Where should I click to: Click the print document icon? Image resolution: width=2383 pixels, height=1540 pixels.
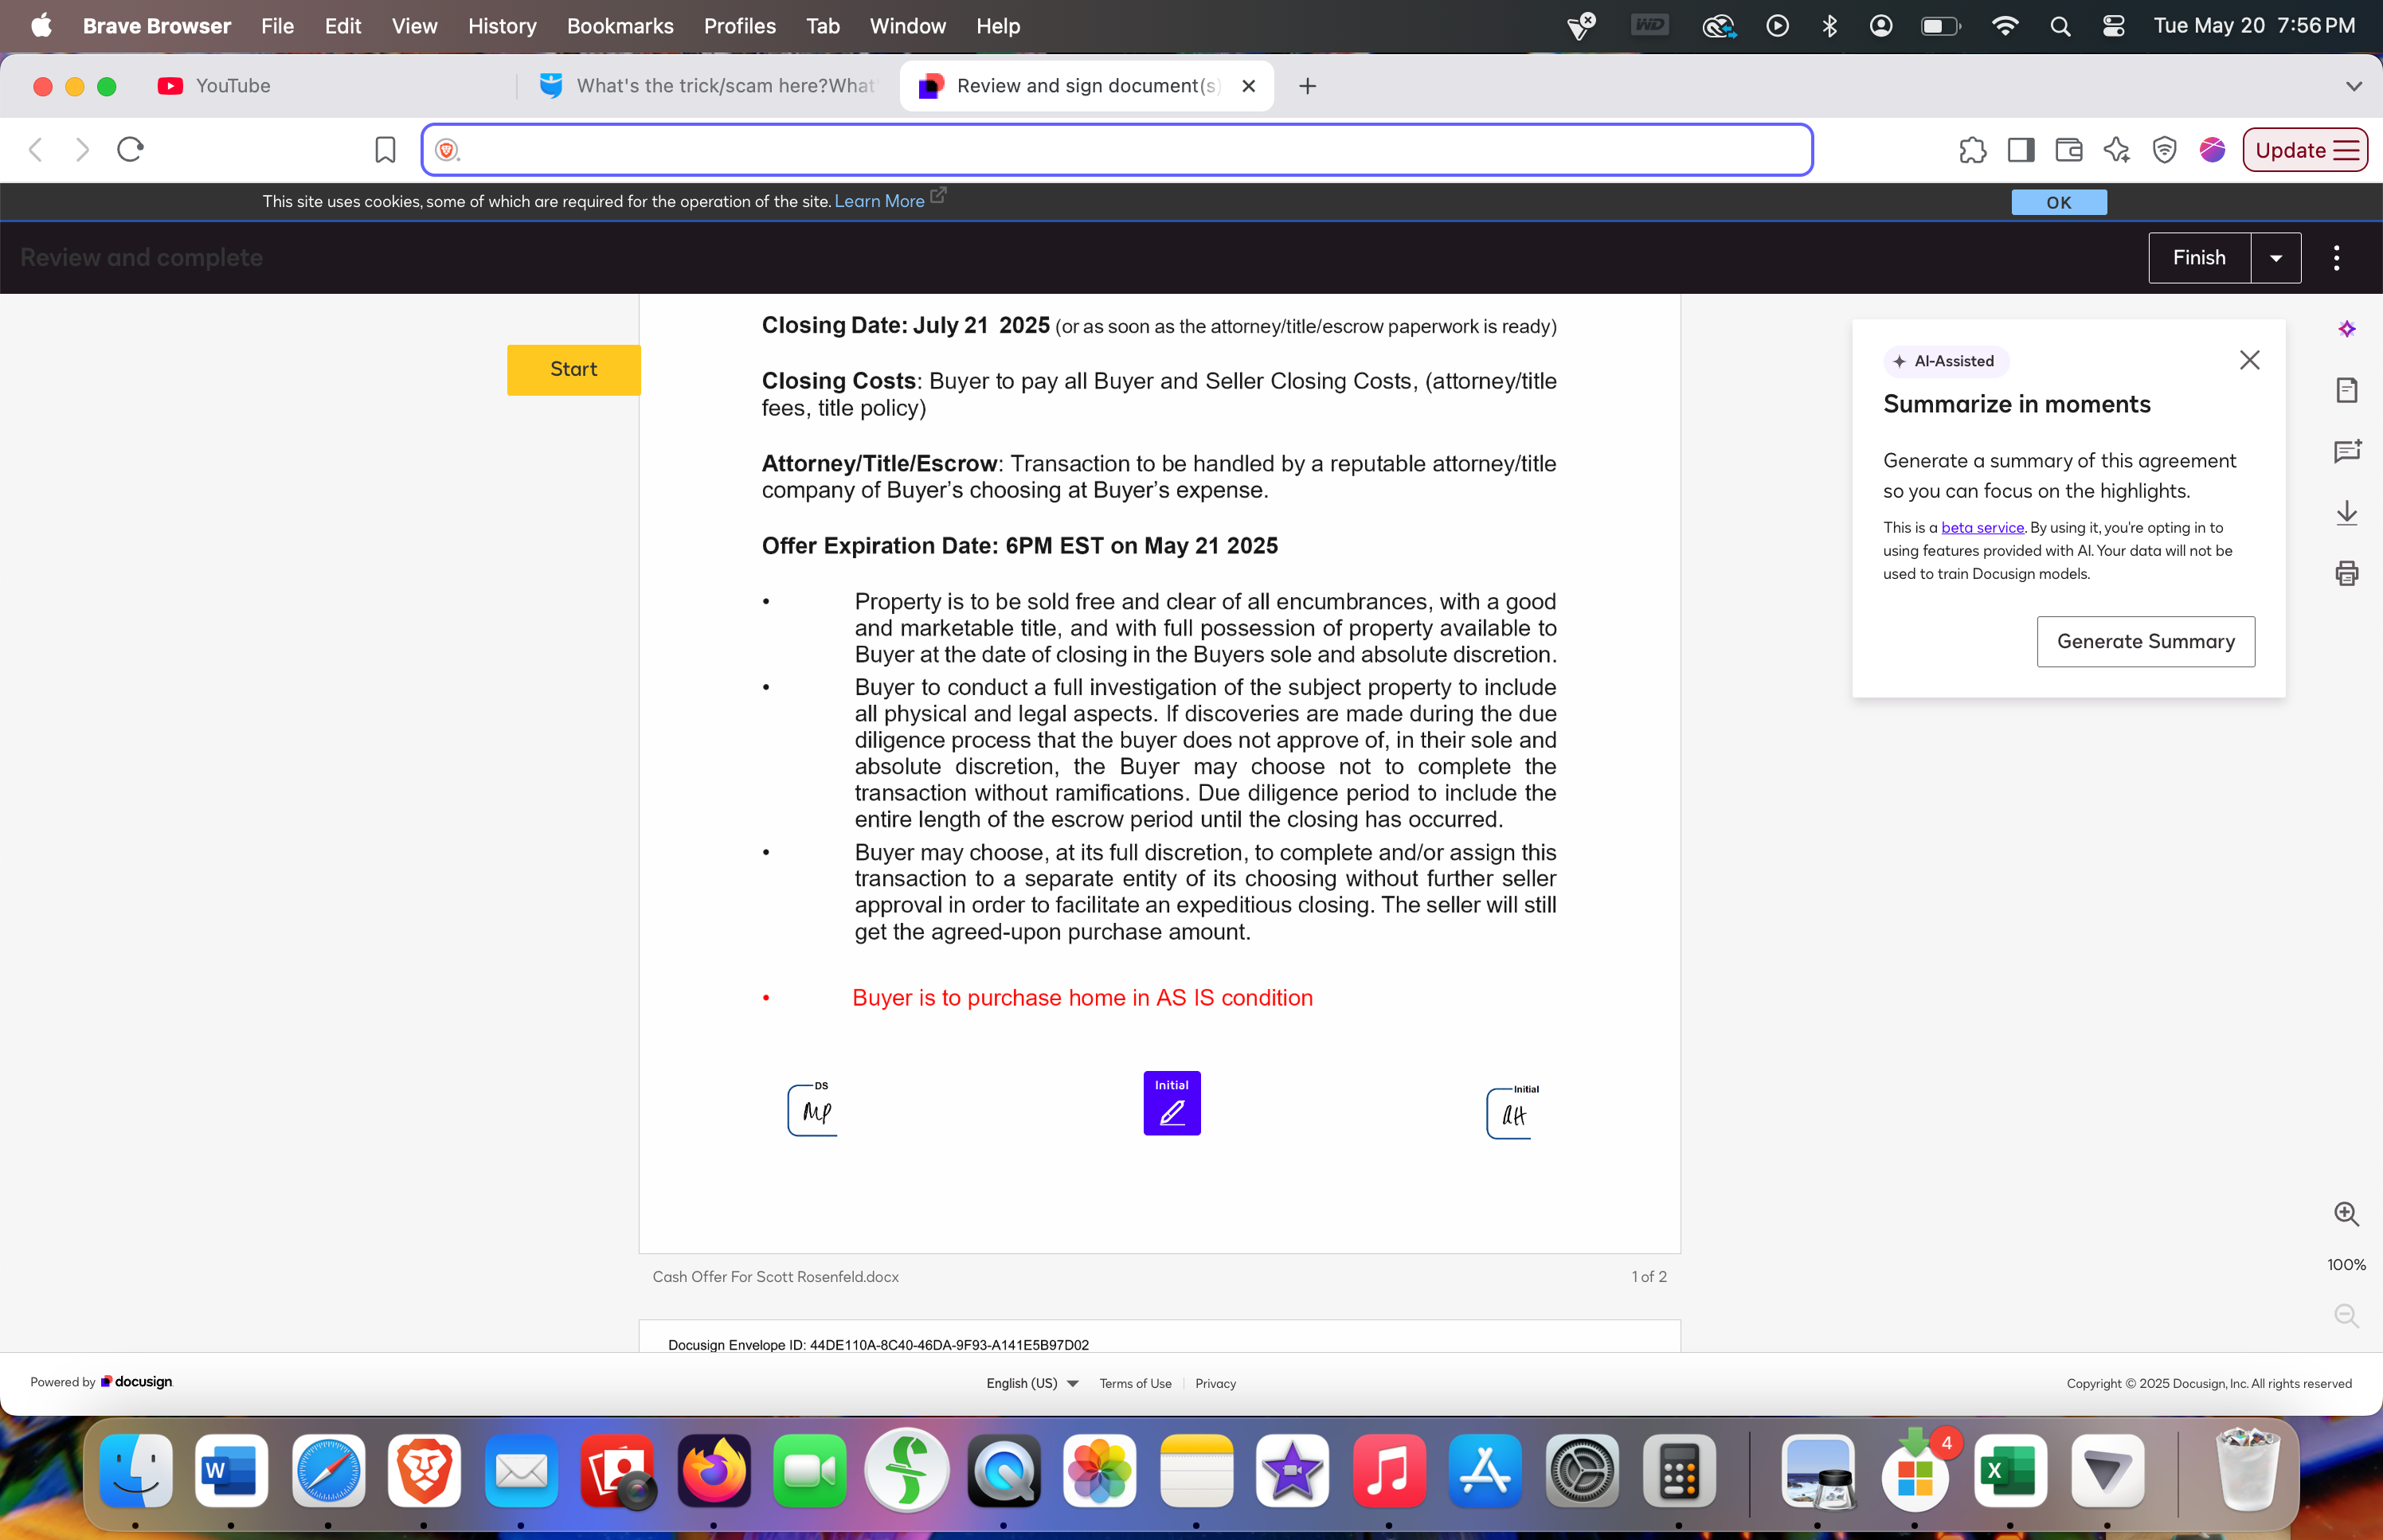2346,573
